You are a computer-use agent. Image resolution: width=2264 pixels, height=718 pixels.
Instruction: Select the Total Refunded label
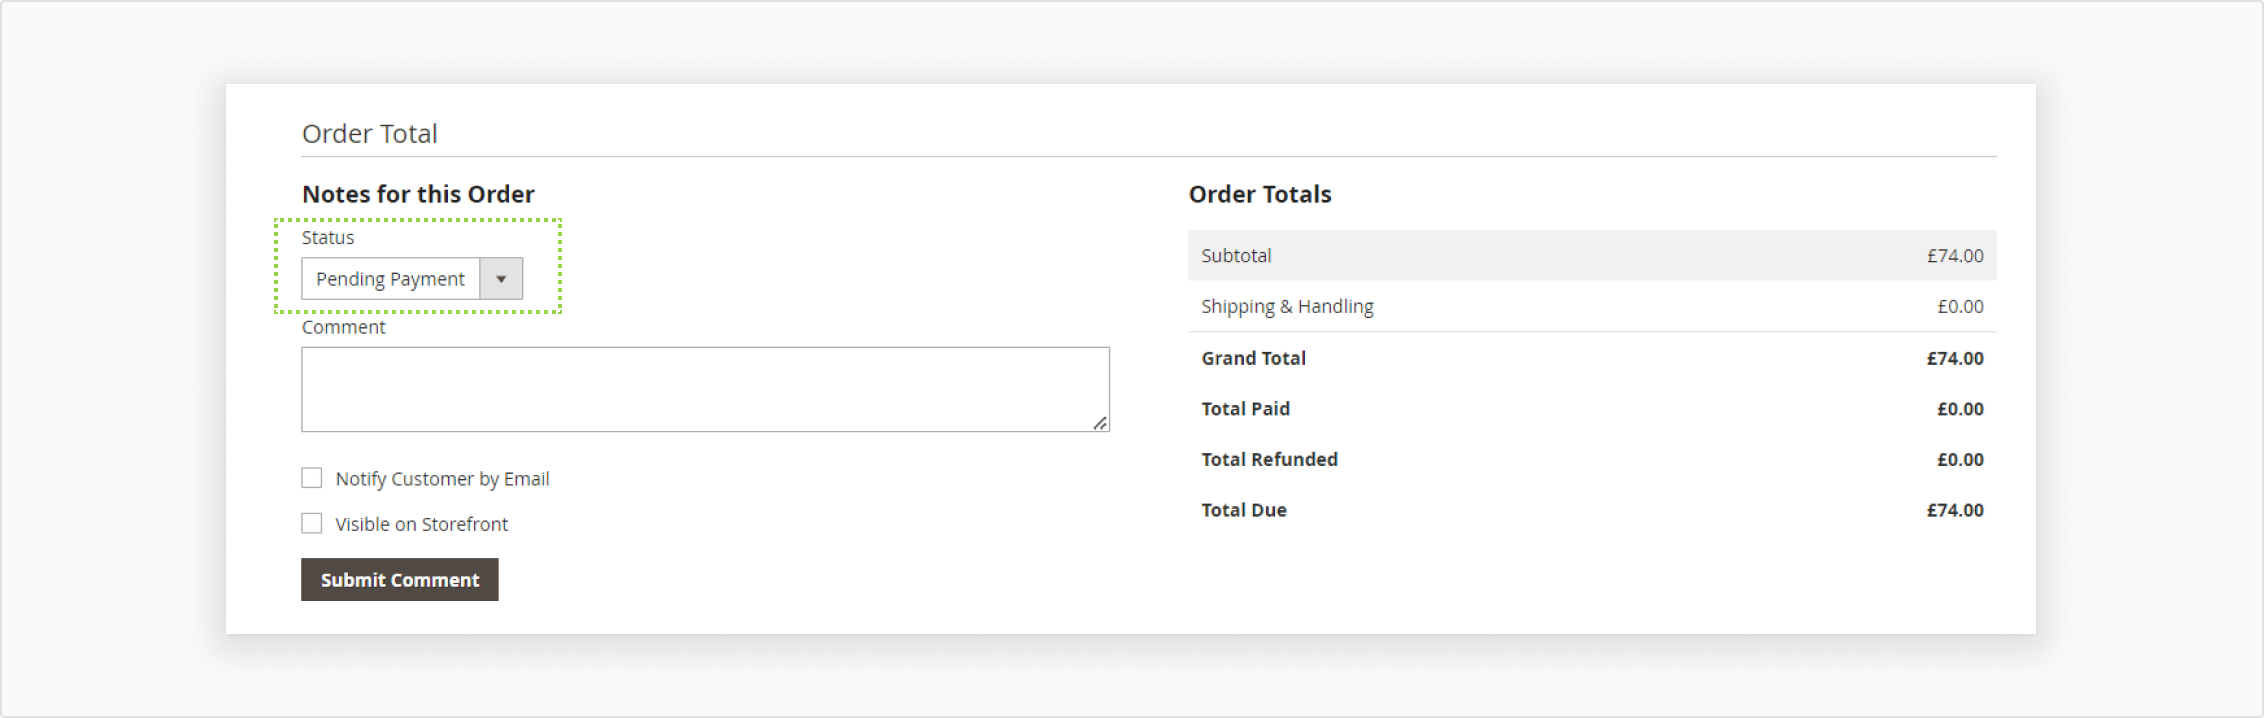(1269, 459)
